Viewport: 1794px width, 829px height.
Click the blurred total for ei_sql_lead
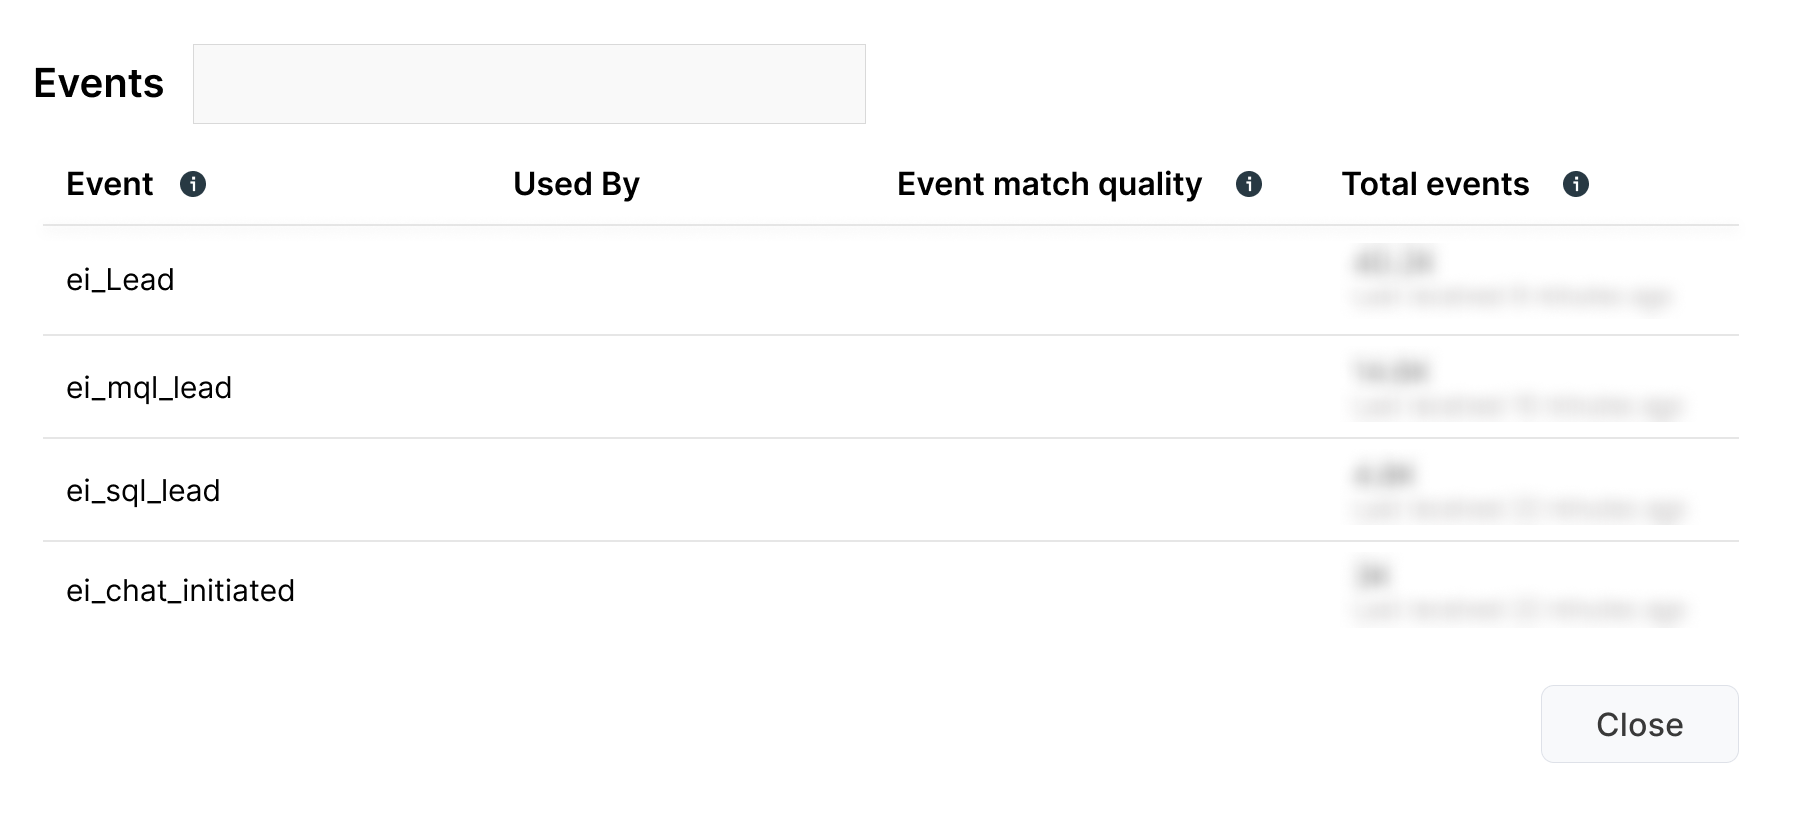pos(1383,474)
